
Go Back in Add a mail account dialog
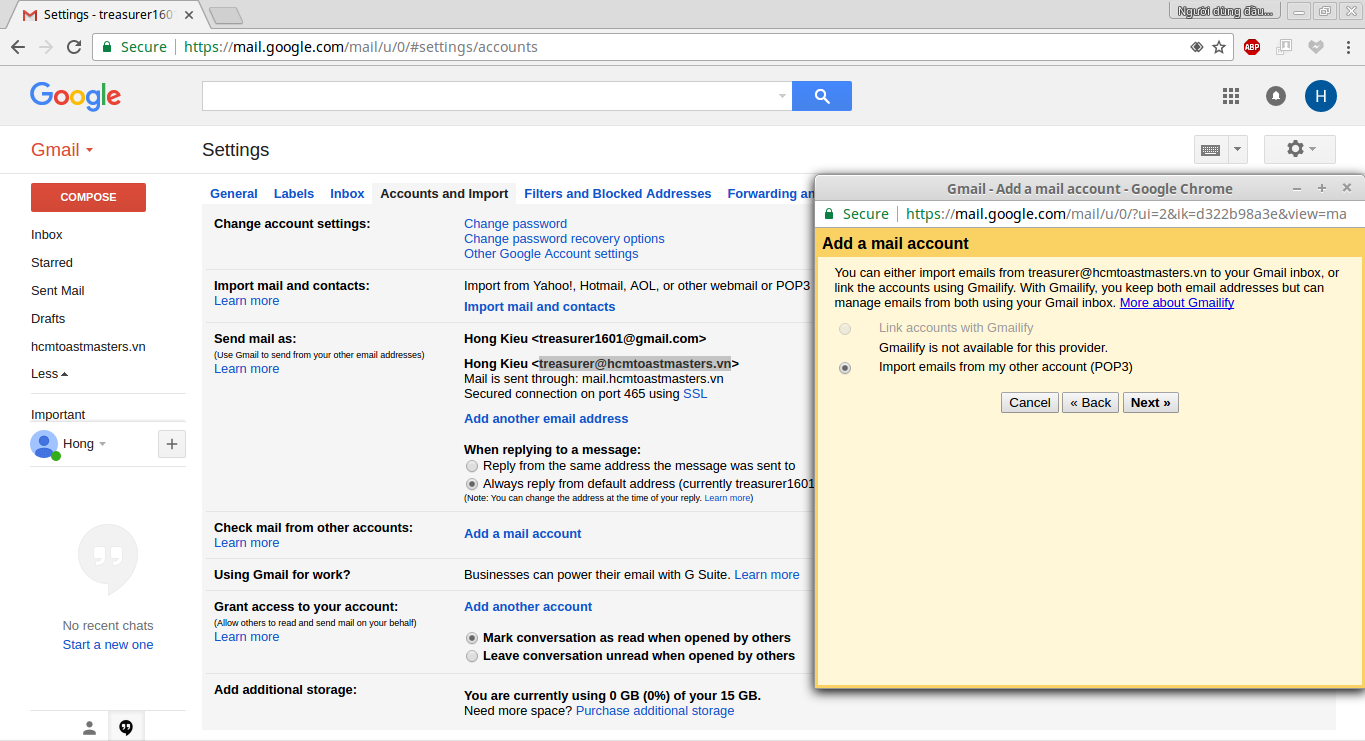(x=1090, y=403)
